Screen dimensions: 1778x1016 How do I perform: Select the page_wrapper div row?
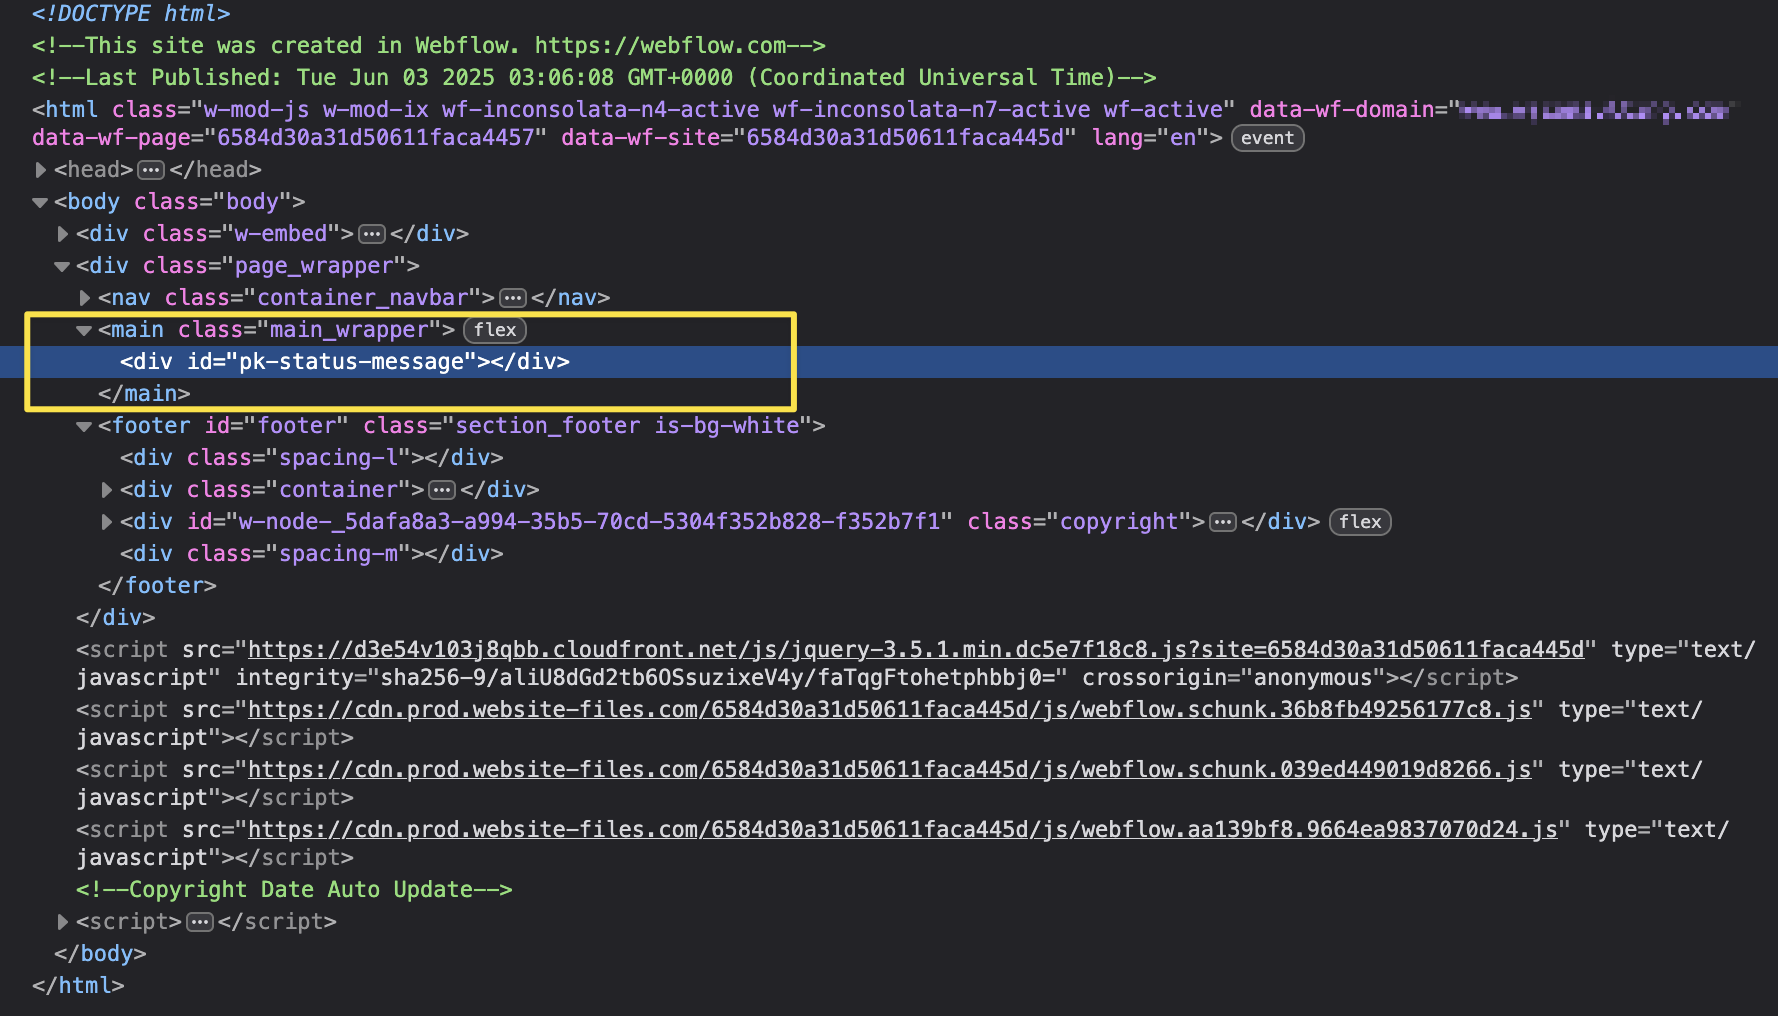[248, 266]
